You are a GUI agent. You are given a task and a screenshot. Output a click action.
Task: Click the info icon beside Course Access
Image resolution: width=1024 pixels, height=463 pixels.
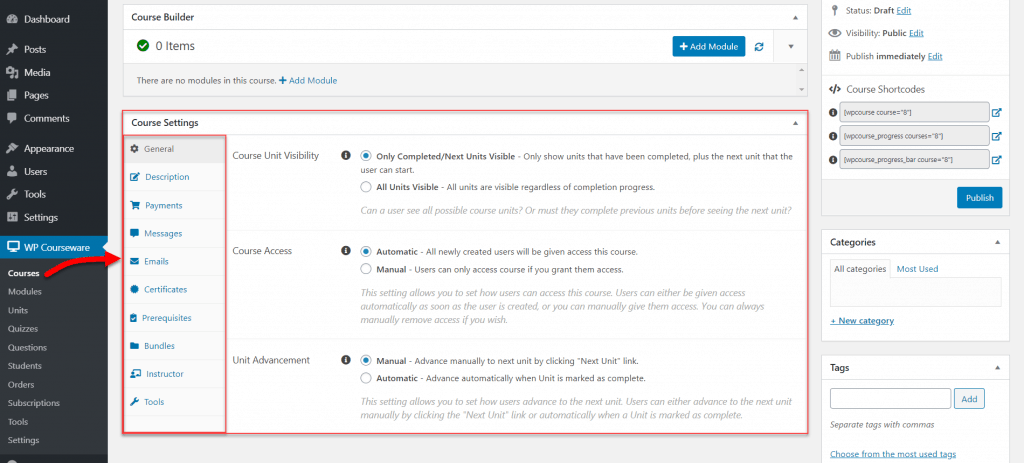[346, 251]
